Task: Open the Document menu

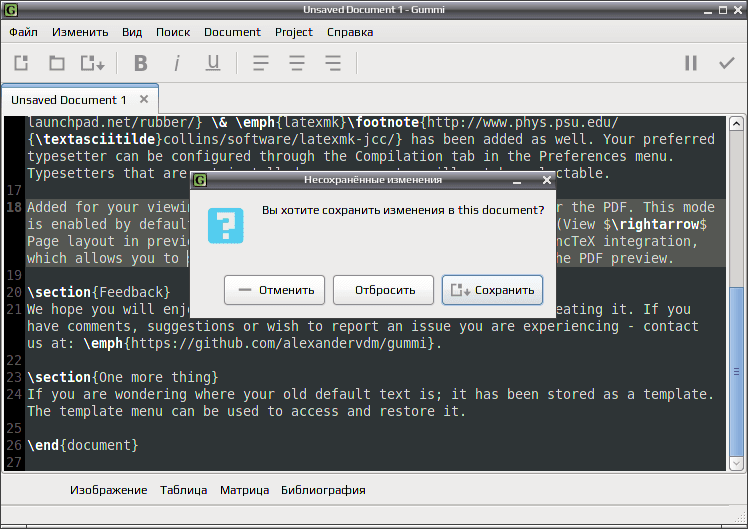Action: click(232, 32)
